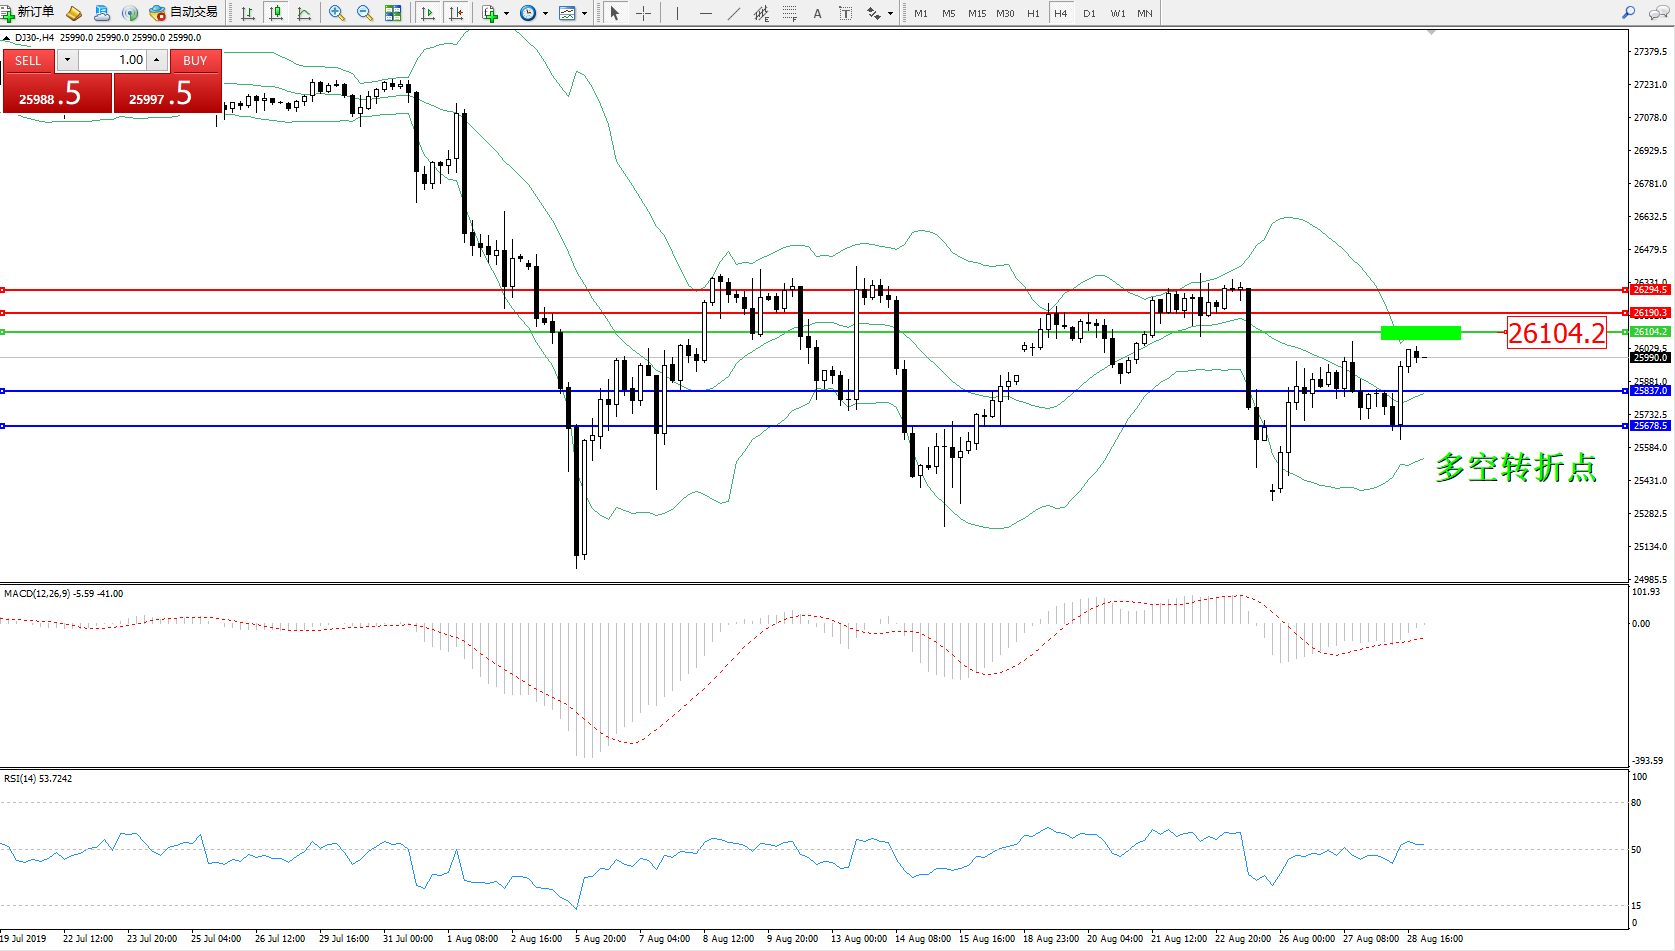Click the green rectangle marker on chart
1675x951 pixels.
point(1420,333)
